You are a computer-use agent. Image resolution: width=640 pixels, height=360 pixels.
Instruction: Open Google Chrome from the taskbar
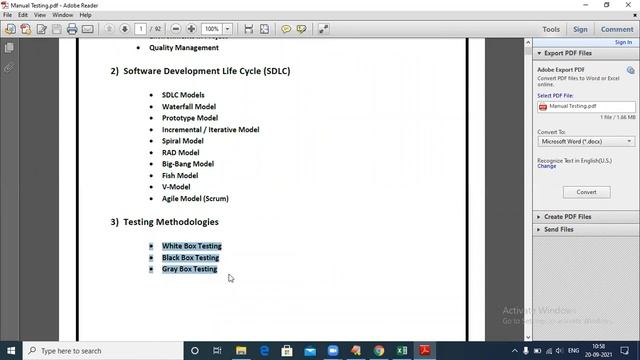379,351
